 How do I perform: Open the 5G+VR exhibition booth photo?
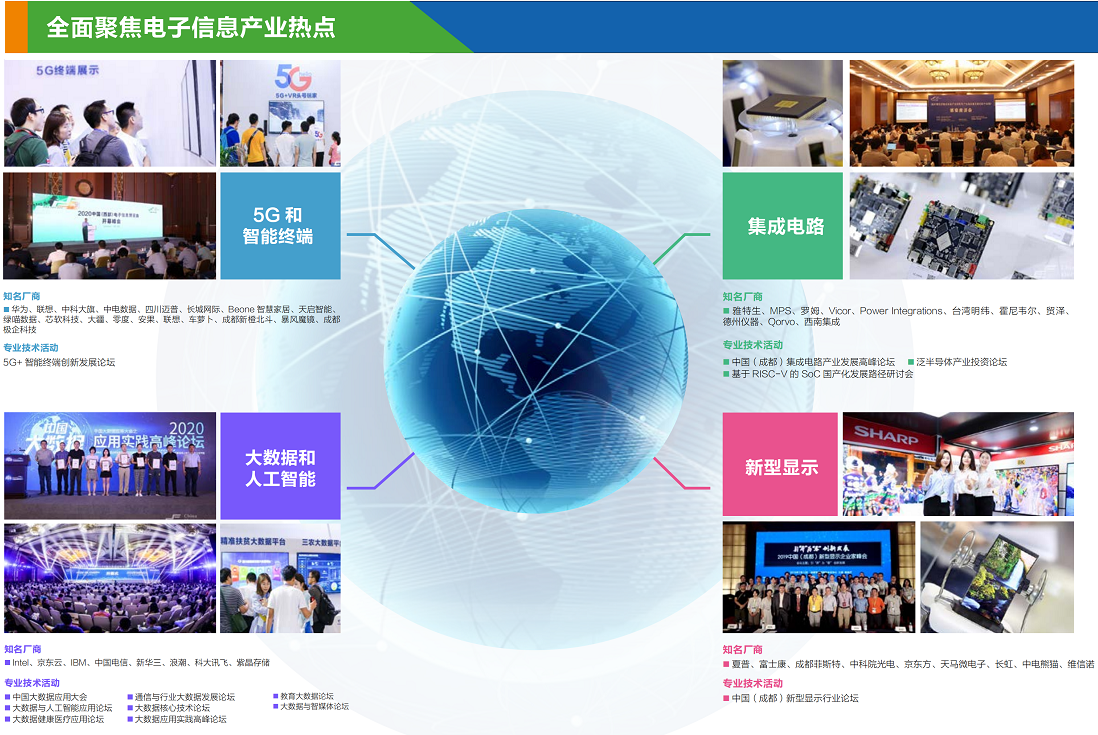point(280,113)
